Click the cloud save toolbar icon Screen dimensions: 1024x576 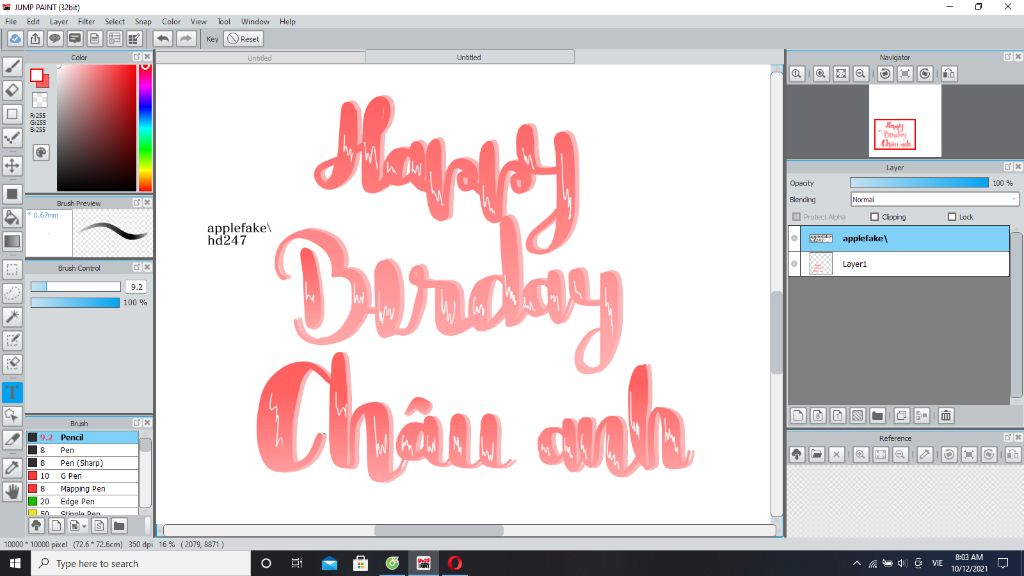[x=15, y=39]
